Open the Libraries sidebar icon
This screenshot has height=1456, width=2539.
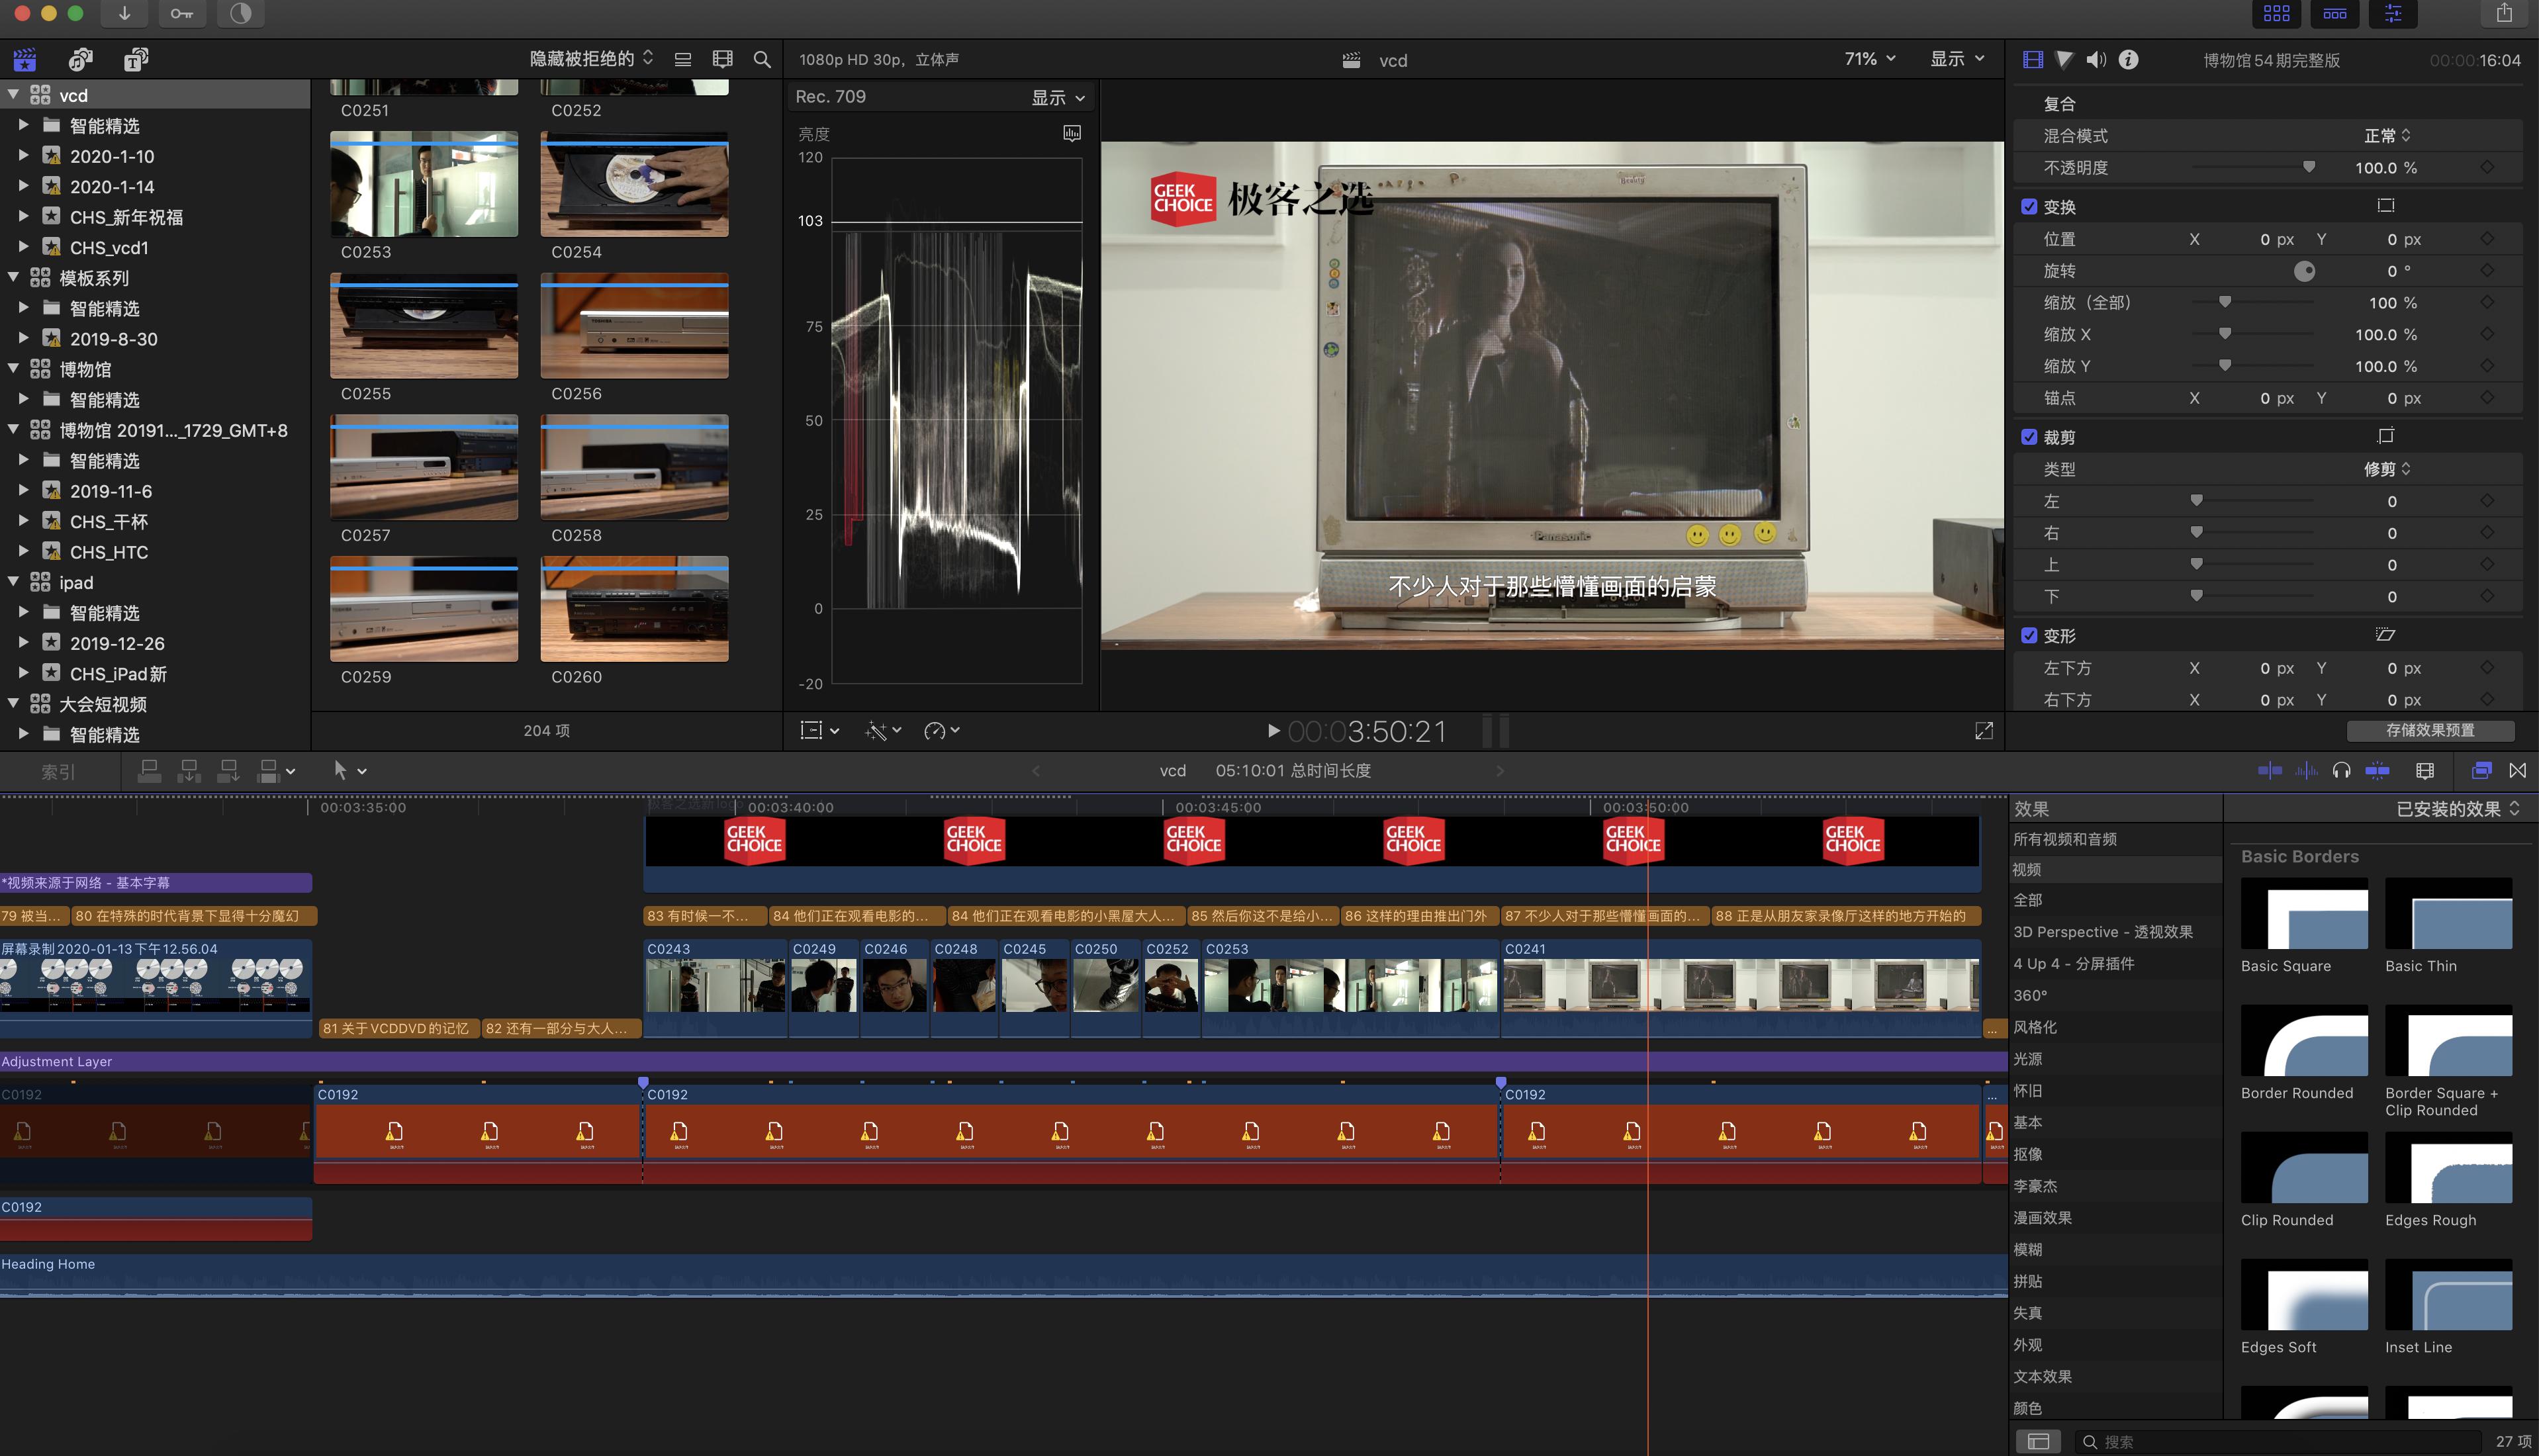(x=25, y=60)
